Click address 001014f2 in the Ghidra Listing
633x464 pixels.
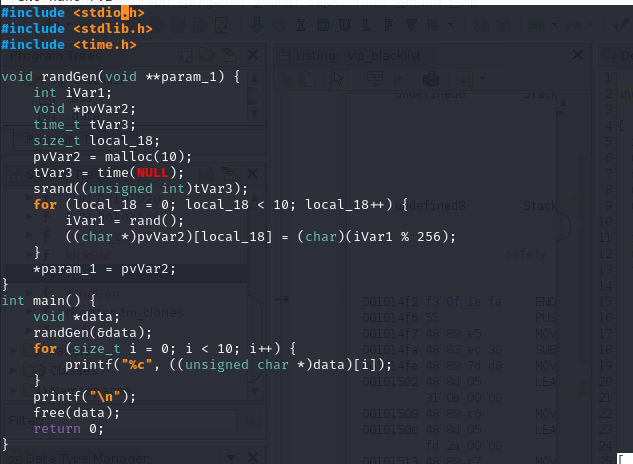click(x=390, y=302)
